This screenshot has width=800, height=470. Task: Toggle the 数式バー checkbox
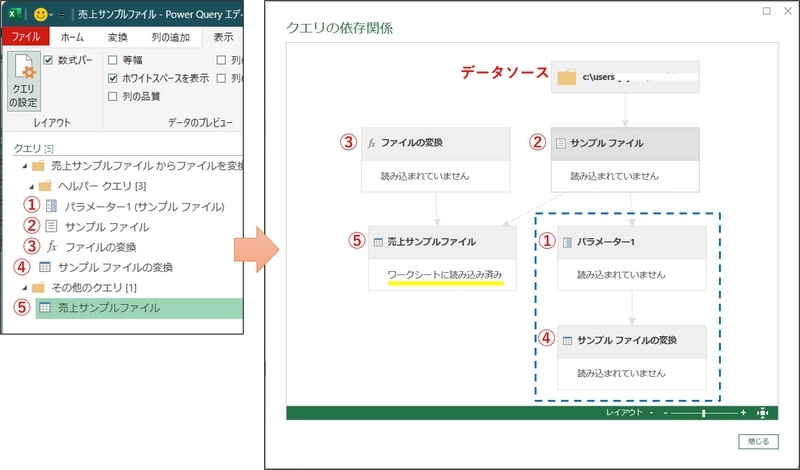tap(48, 60)
